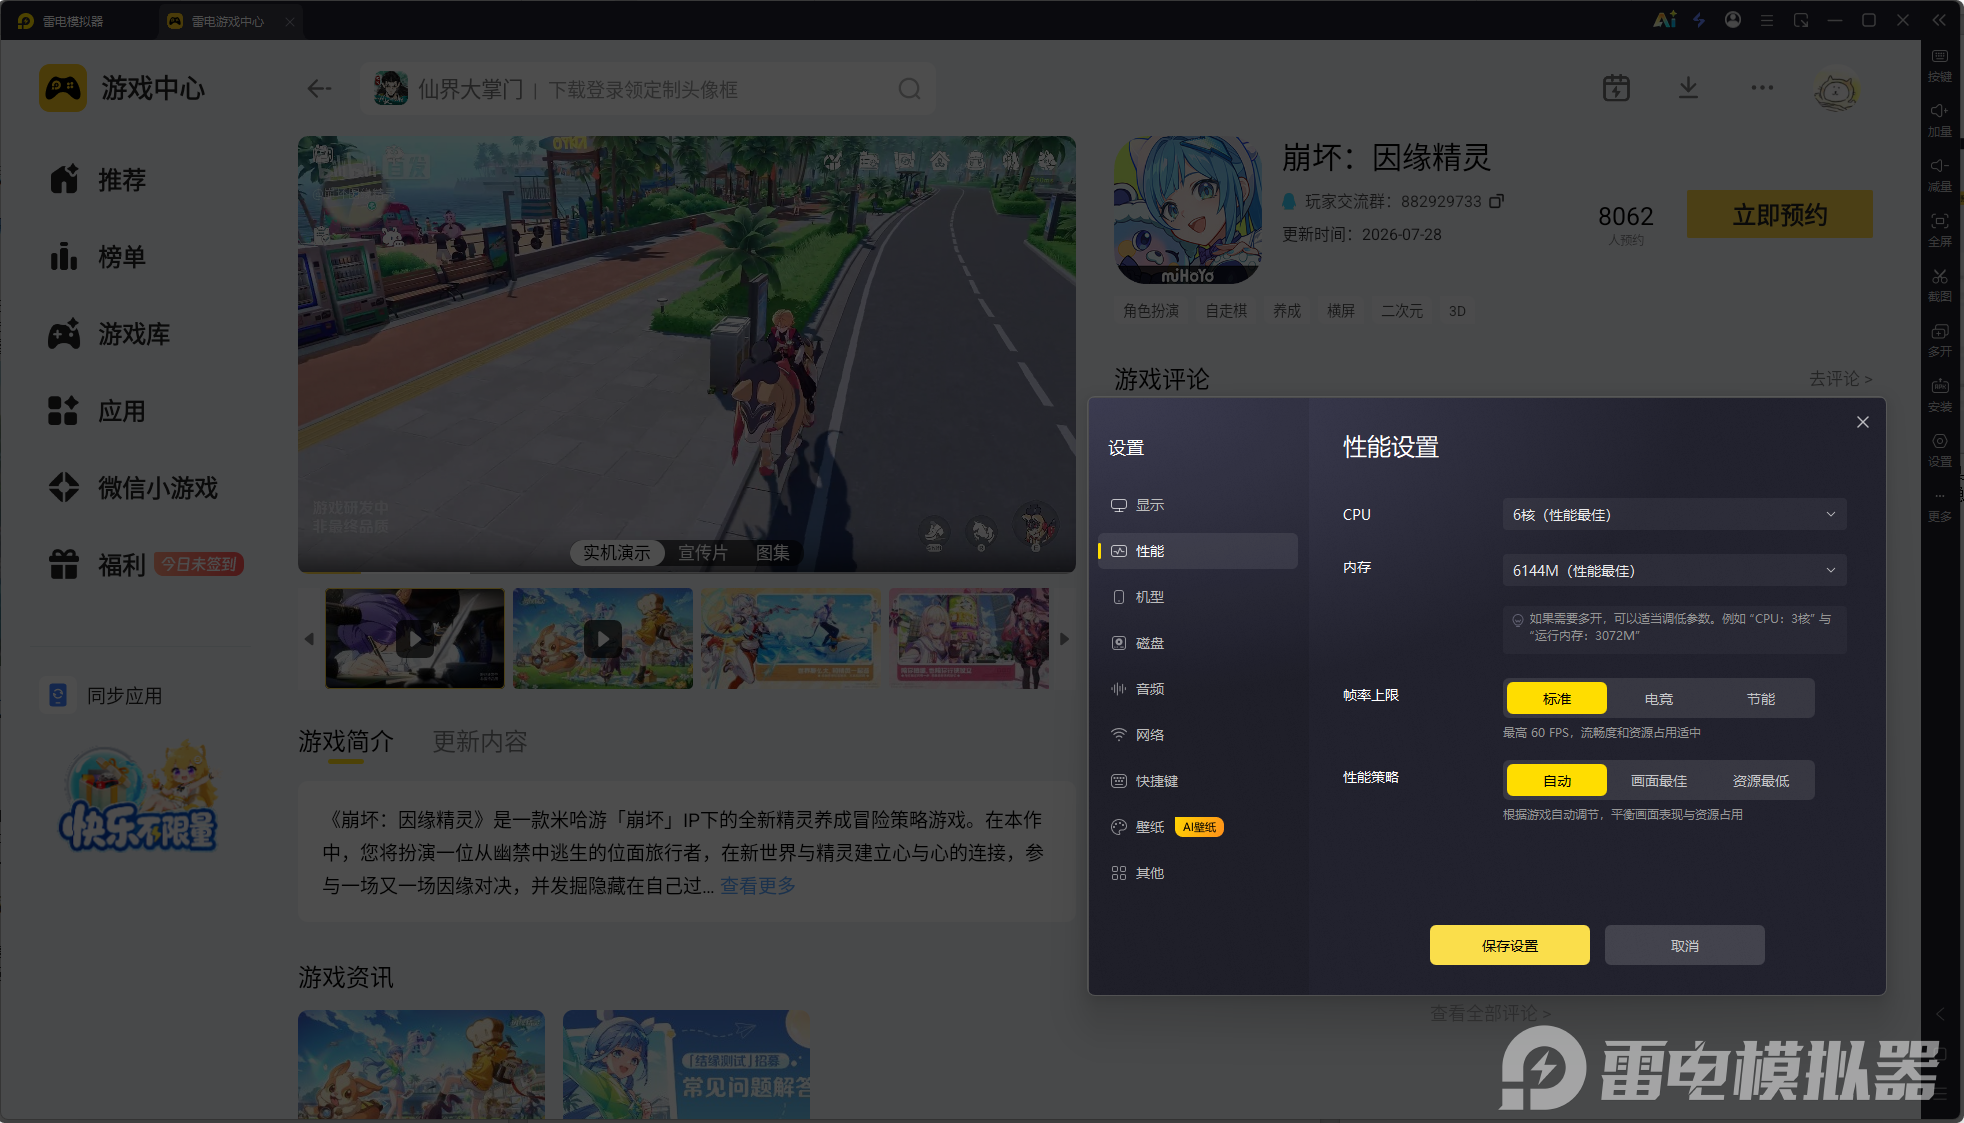Select 节能 frame rate limit

(1761, 698)
